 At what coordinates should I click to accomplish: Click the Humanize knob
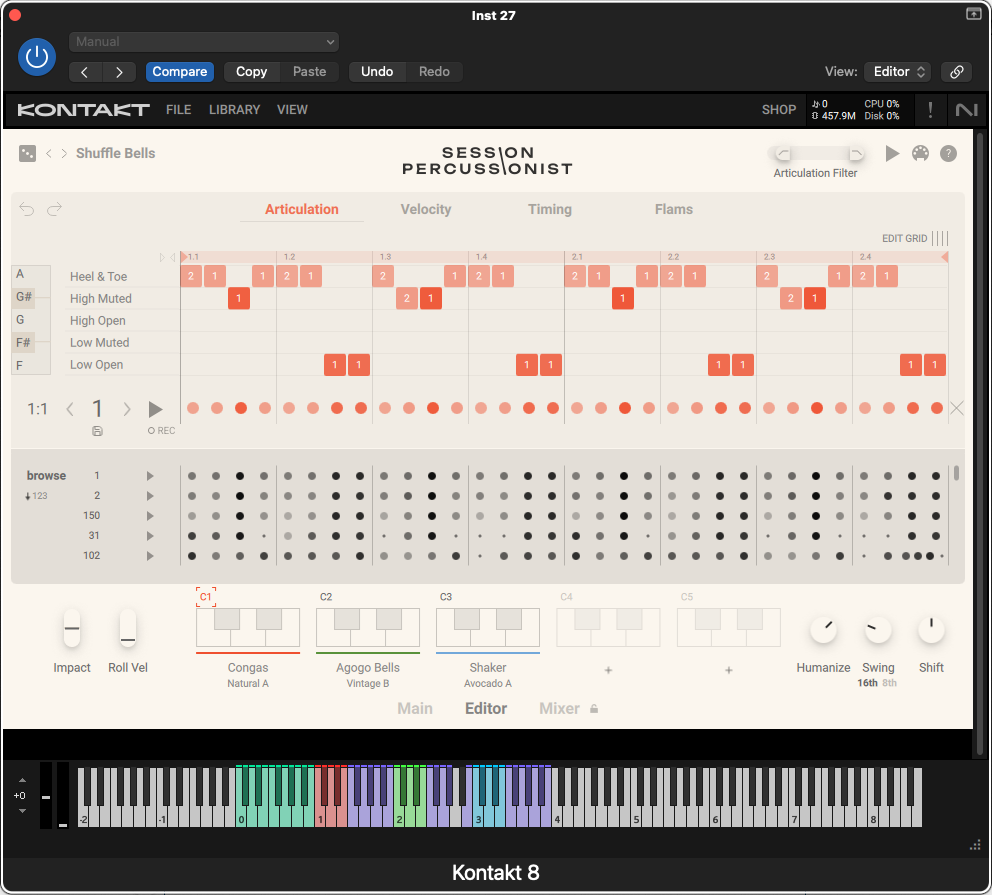click(824, 630)
